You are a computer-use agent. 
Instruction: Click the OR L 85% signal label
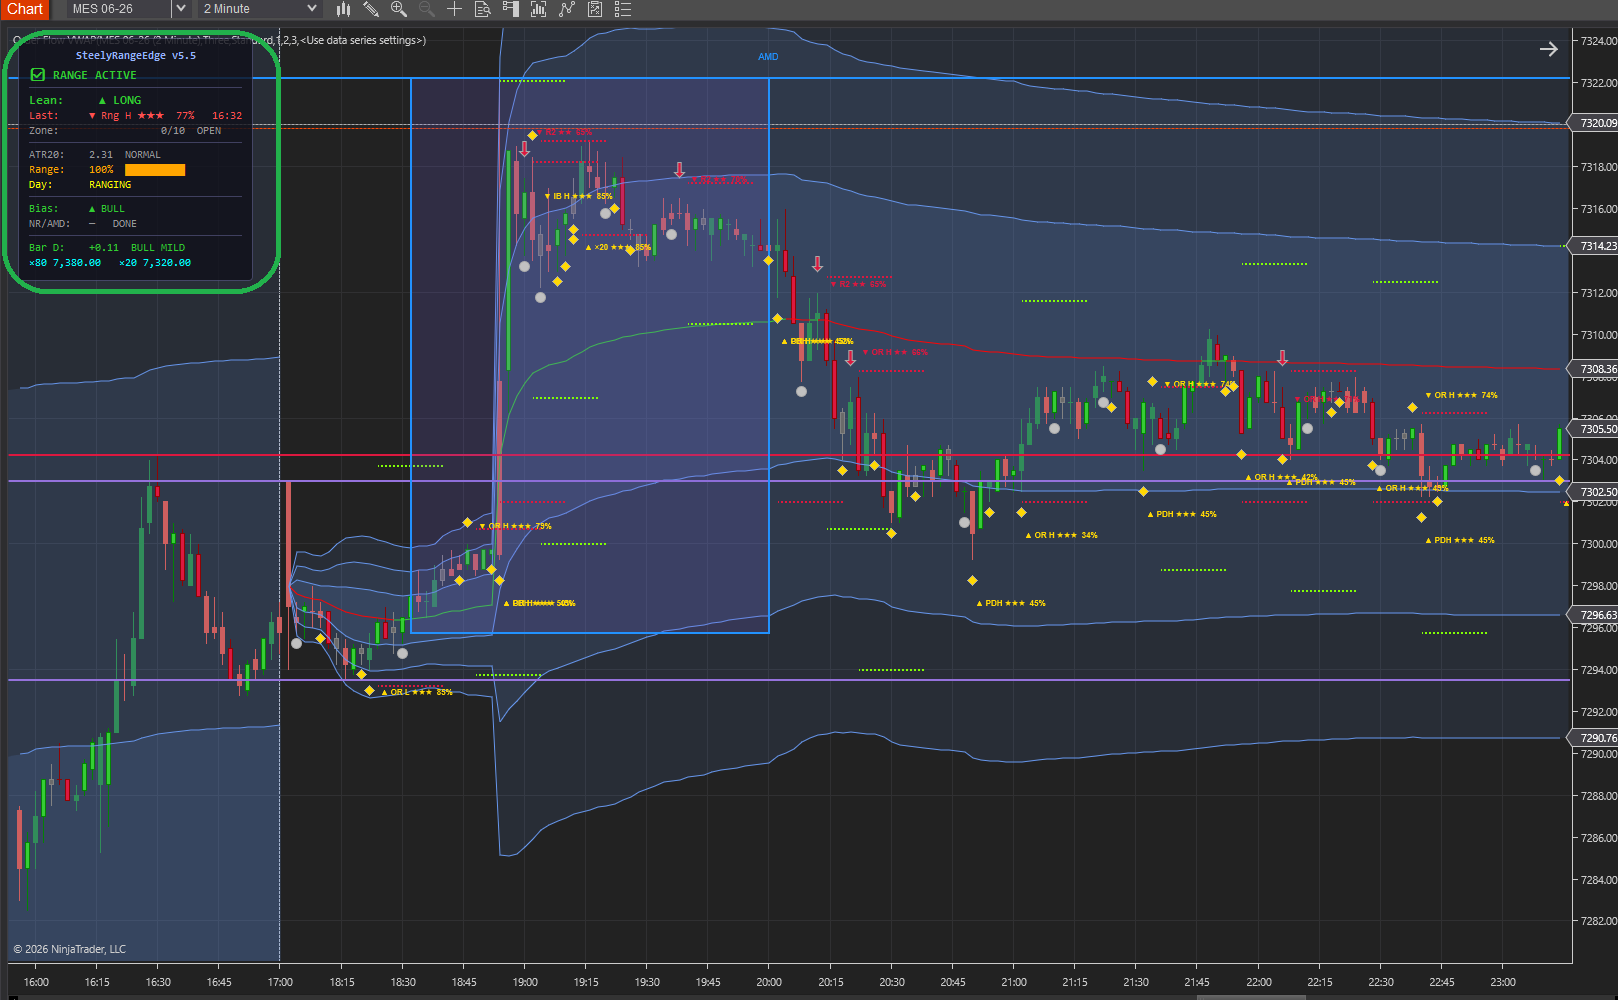coord(417,692)
